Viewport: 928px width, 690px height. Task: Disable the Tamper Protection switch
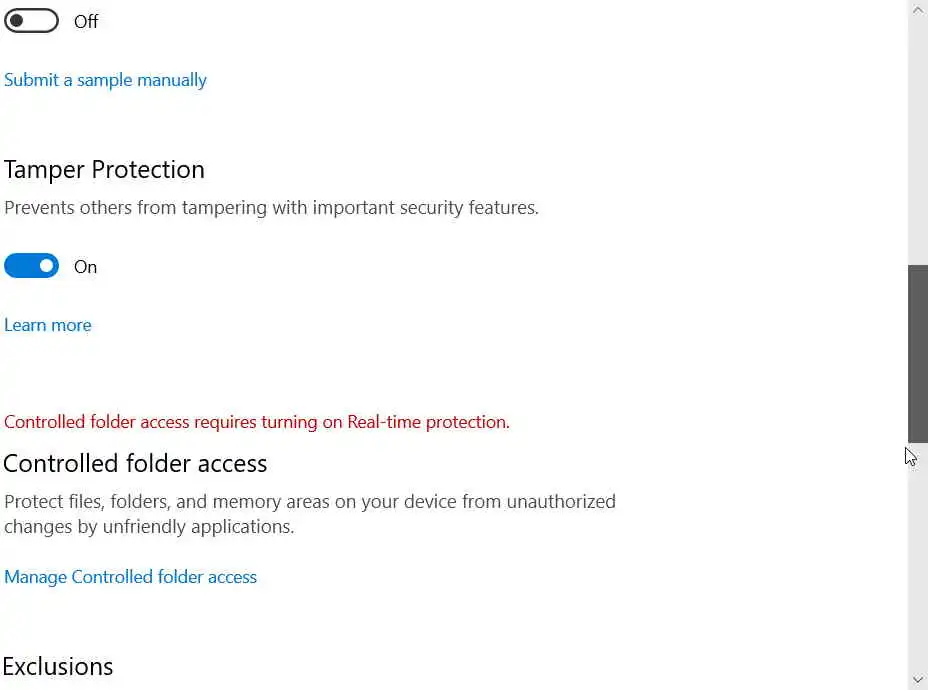pyautogui.click(x=31, y=266)
